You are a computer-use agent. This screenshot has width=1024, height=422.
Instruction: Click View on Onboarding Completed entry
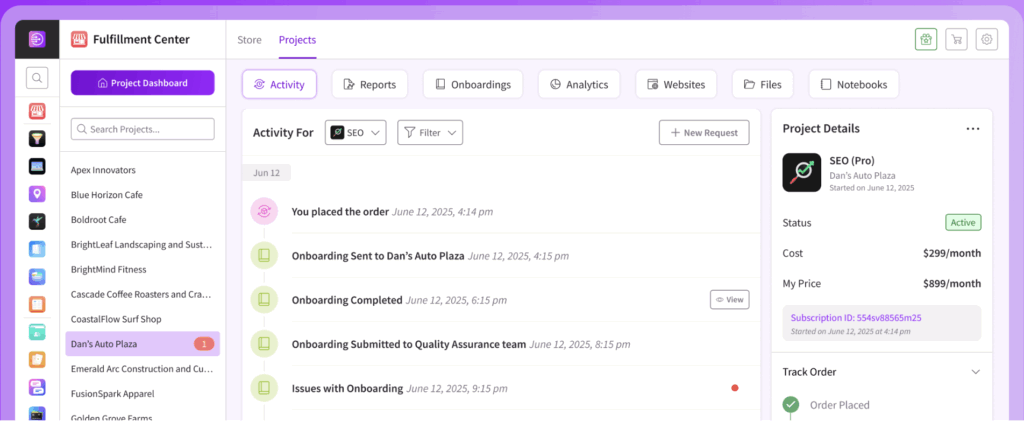click(729, 299)
